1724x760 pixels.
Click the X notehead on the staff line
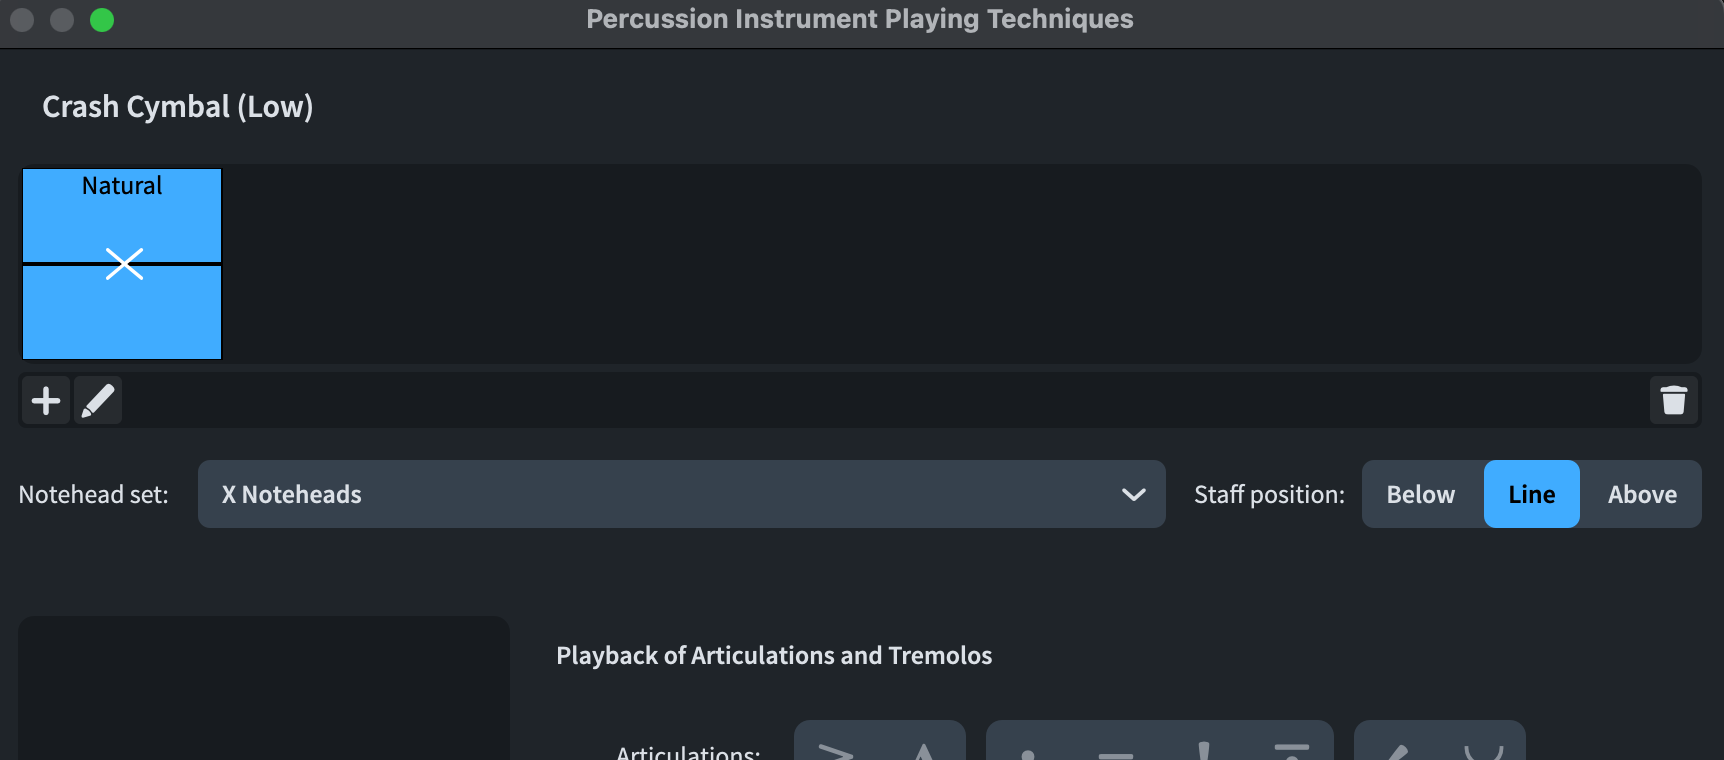point(124,264)
